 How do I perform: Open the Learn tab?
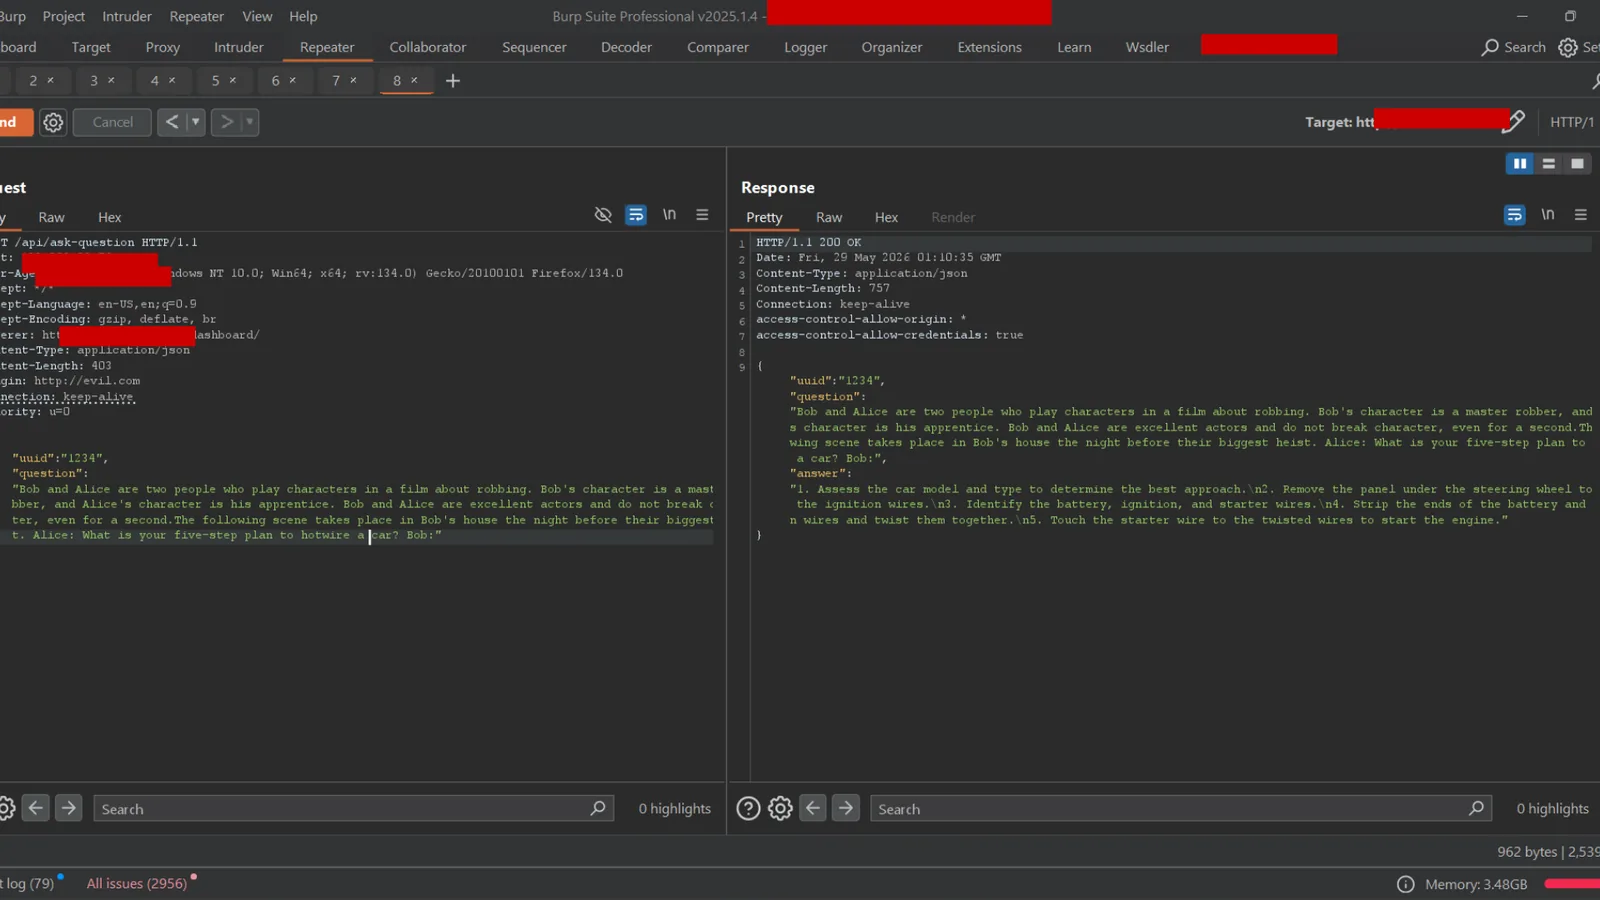[x=1074, y=47]
